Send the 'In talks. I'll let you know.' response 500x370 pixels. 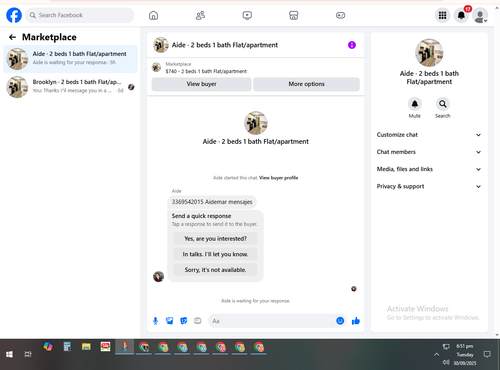pos(215,254)
